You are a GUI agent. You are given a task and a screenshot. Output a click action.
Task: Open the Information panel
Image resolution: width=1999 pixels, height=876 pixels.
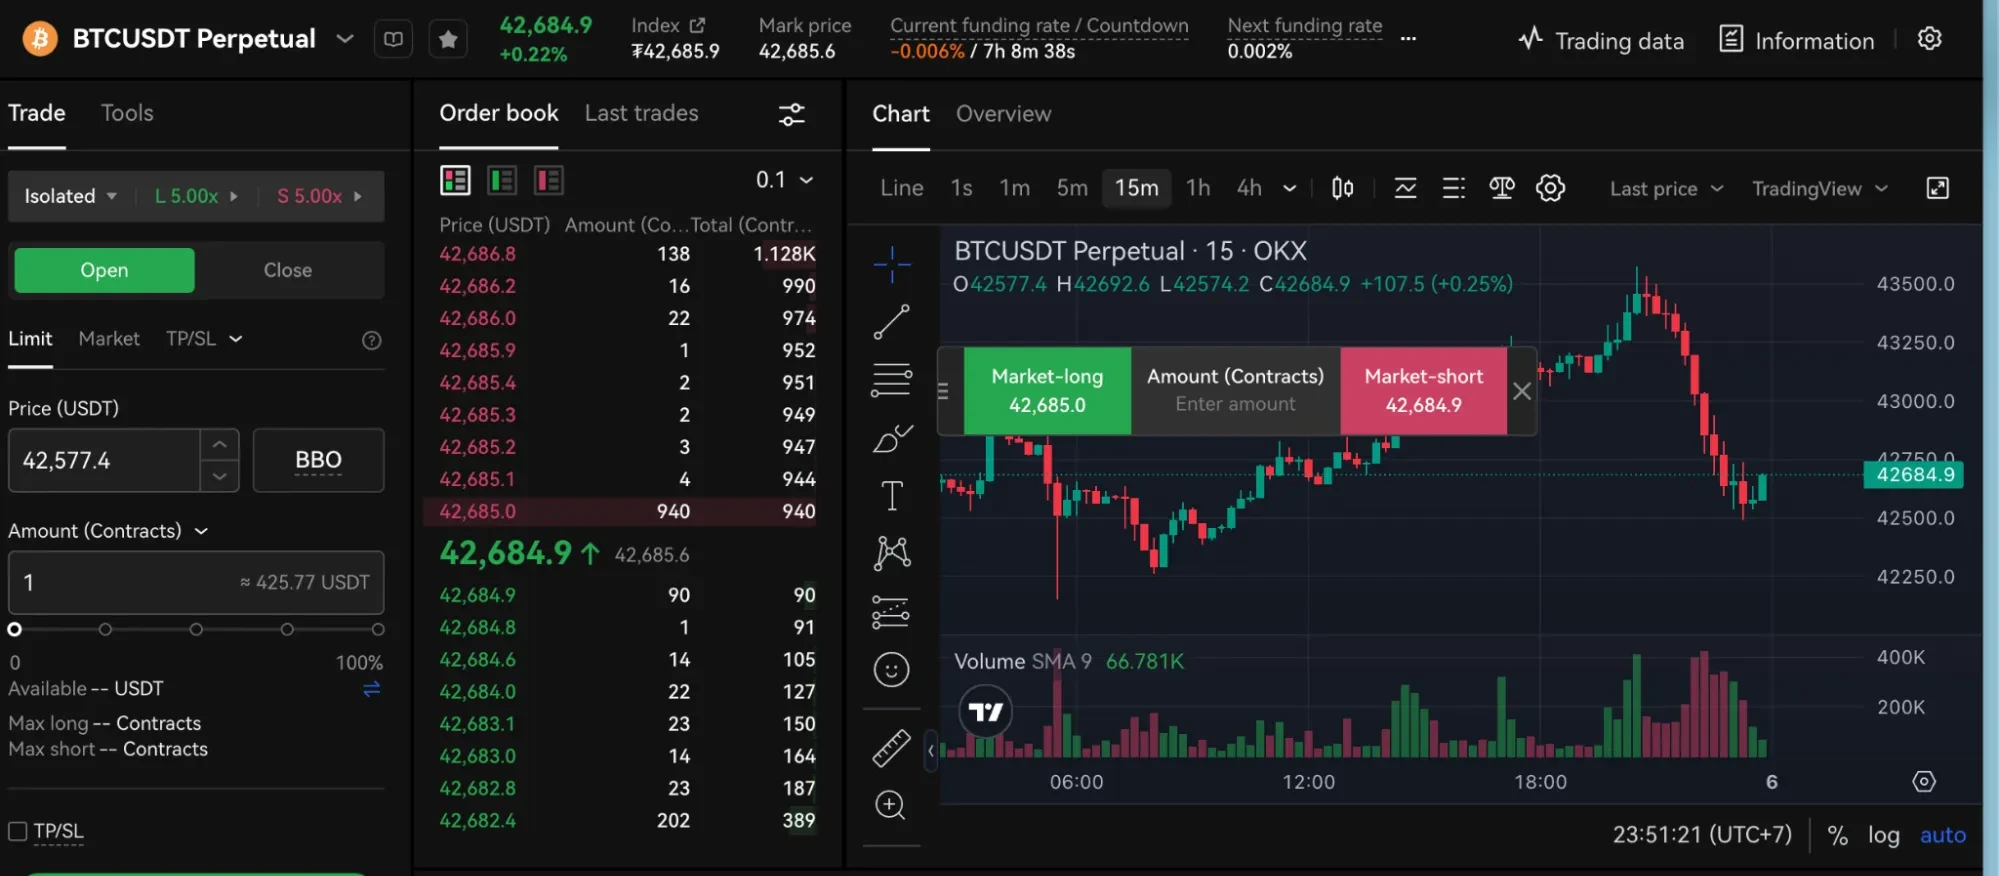[x=1796, y=41]
